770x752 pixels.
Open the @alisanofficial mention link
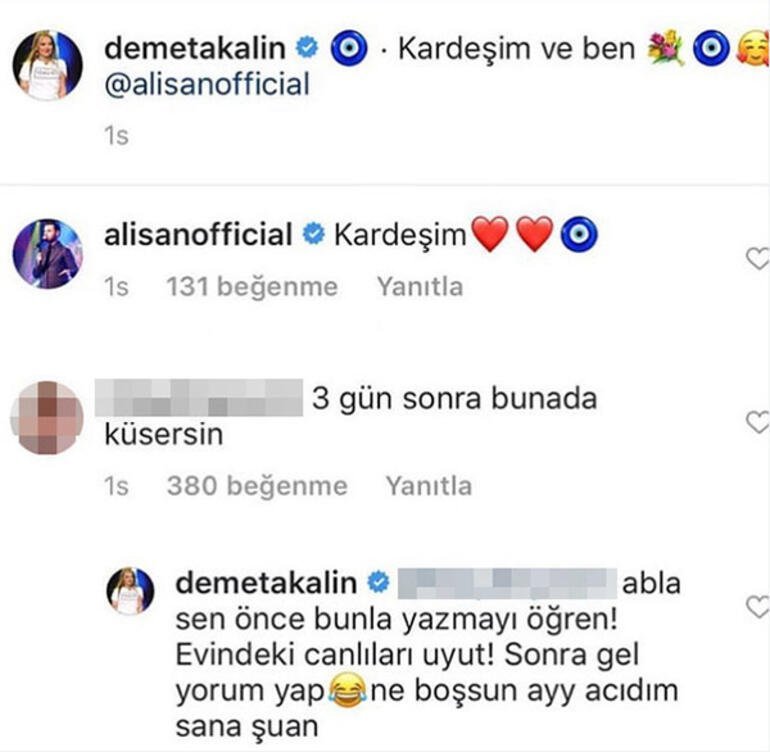click(207, 84)
